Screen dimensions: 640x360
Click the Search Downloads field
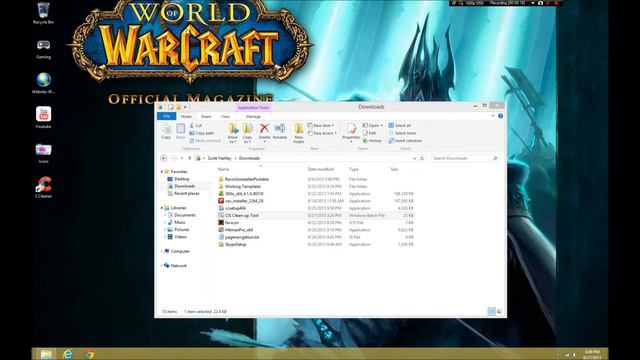coord(465,158)
